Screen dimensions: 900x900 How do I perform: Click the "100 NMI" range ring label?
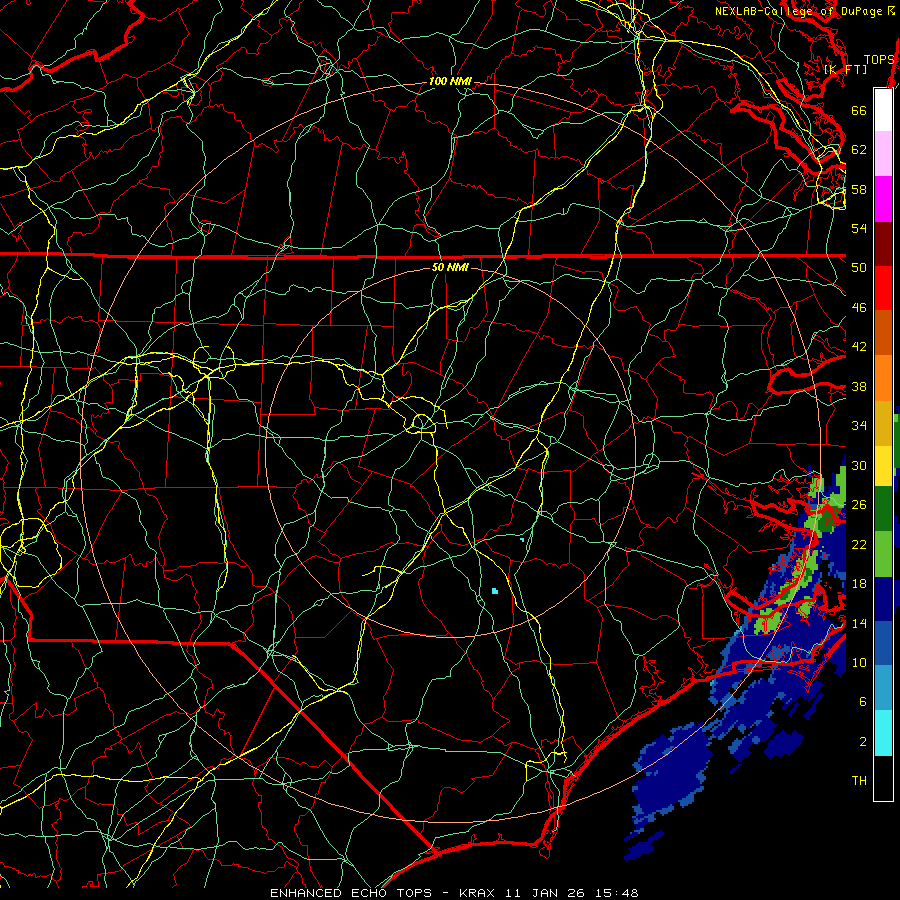450,82
